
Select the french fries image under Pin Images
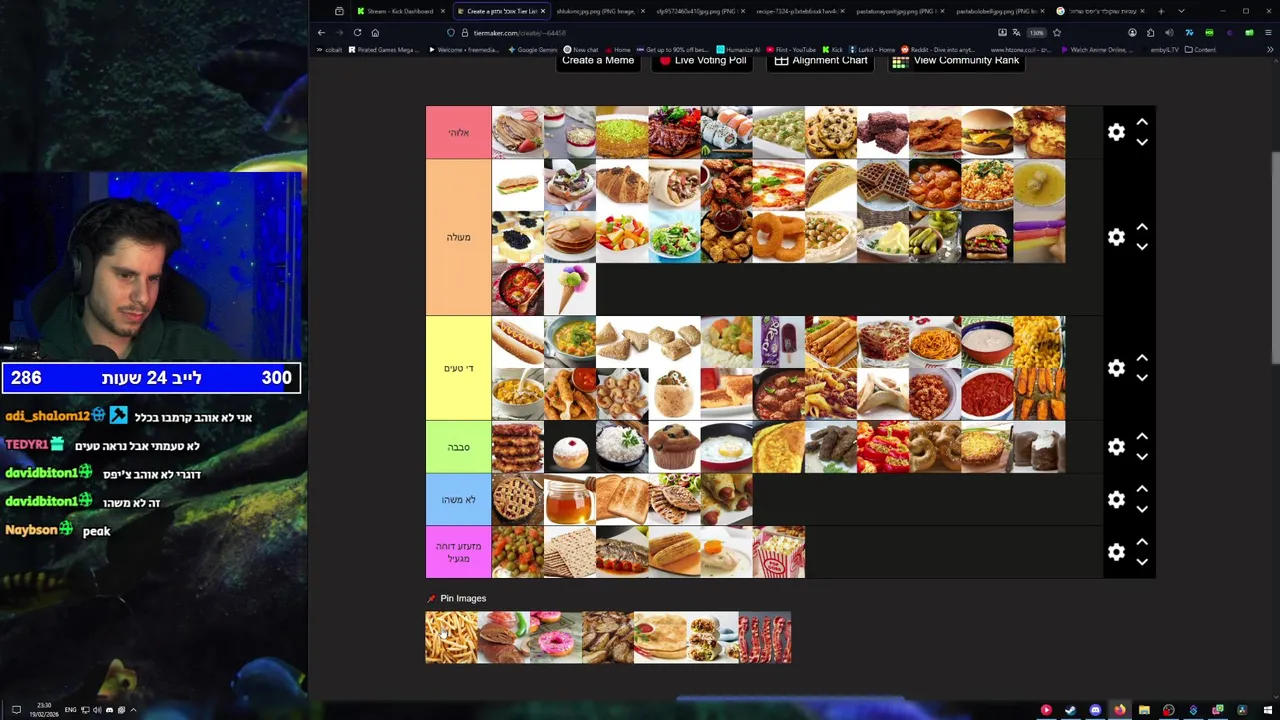coord(452,637)
